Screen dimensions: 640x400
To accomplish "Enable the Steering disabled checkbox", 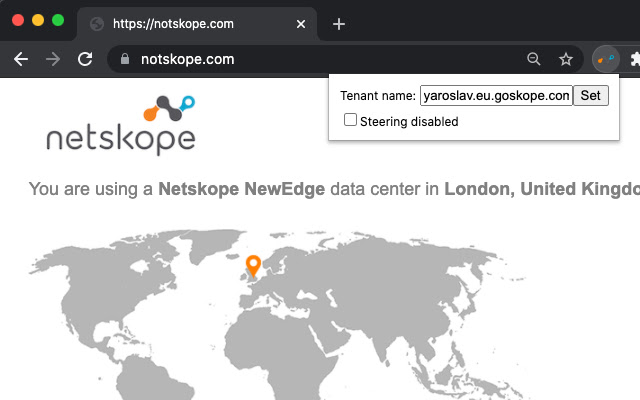I will click(x=350, y=120).
